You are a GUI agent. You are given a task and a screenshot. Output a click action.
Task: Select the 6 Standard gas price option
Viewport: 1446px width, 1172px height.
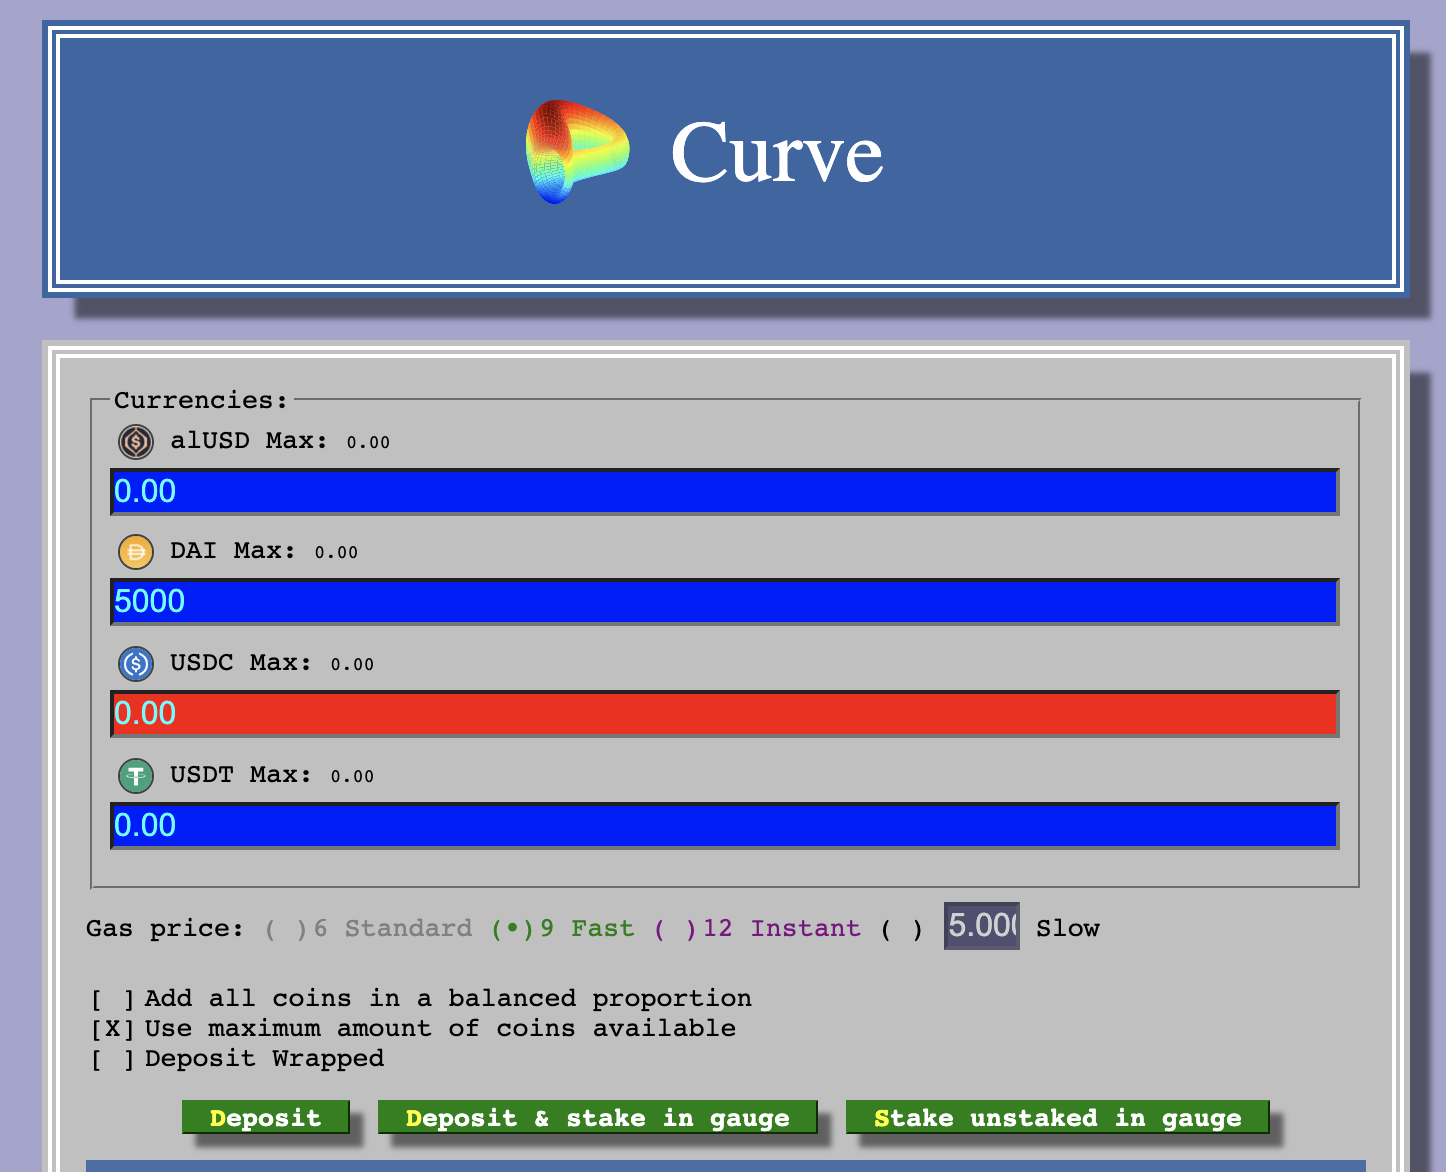point(285,929)
